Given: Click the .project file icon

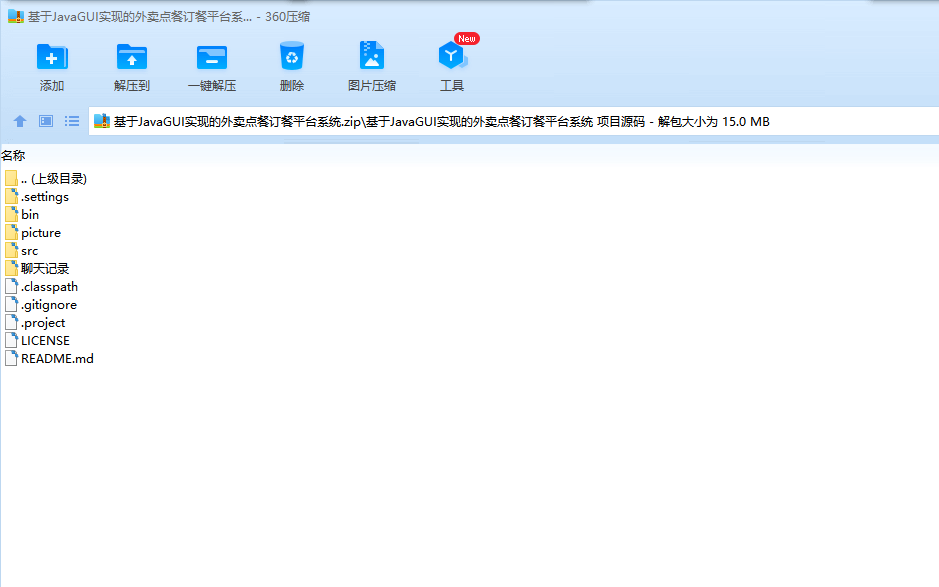Looking at the screenshot, I should [11, 322].
